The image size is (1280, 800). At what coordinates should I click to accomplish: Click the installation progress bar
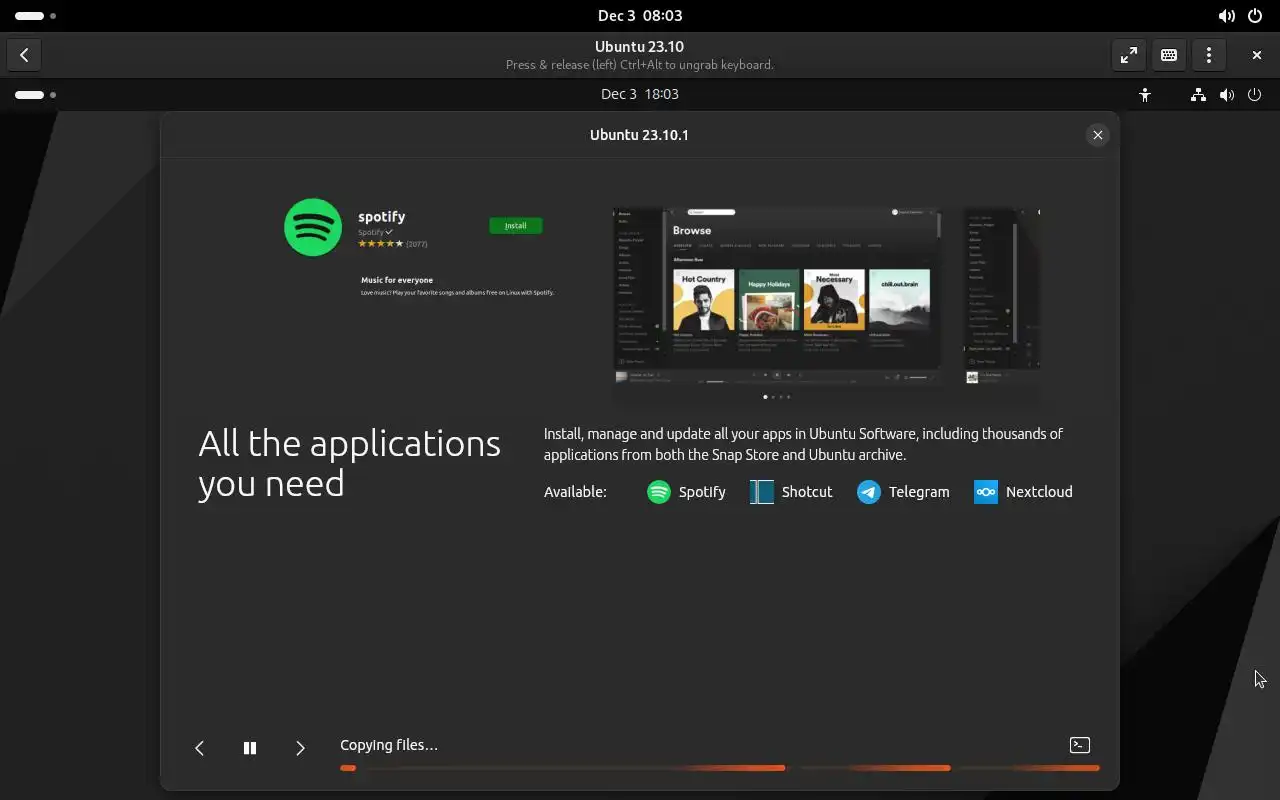click(x=720, y=768)
